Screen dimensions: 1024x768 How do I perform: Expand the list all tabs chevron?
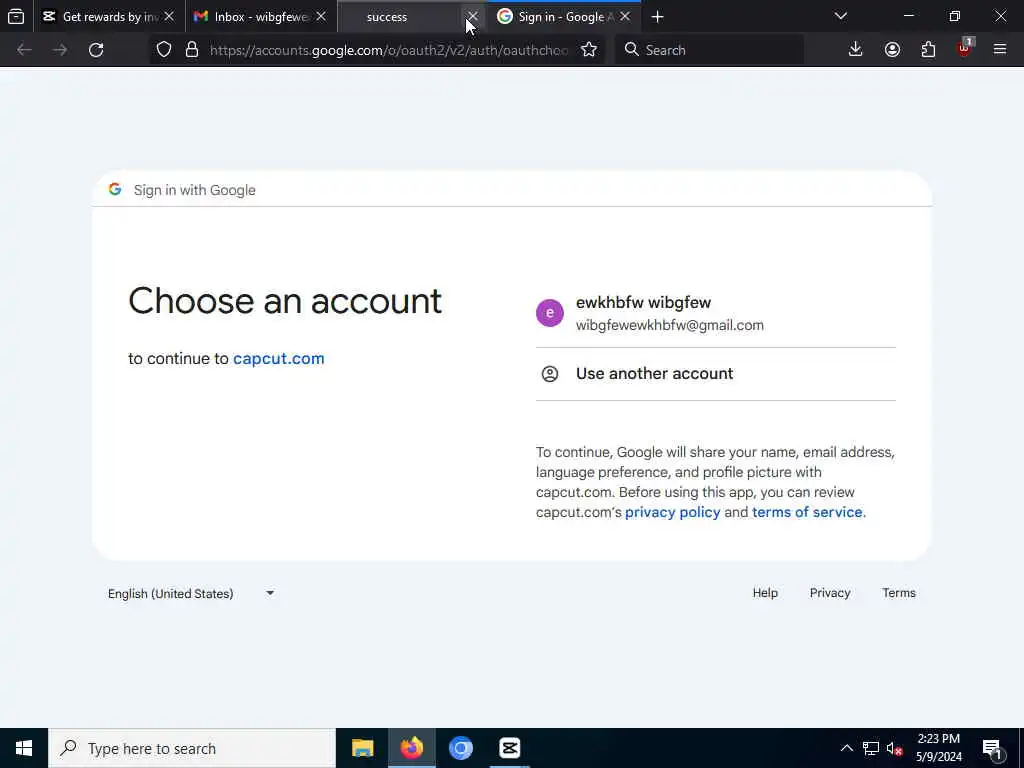(x=840, y=16)
